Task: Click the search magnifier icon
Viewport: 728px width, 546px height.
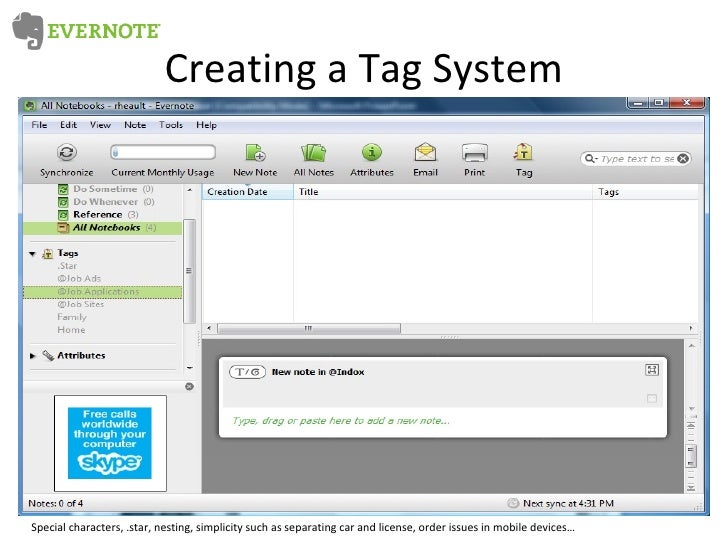Action: pyautogui.click(x=590, y=159)
